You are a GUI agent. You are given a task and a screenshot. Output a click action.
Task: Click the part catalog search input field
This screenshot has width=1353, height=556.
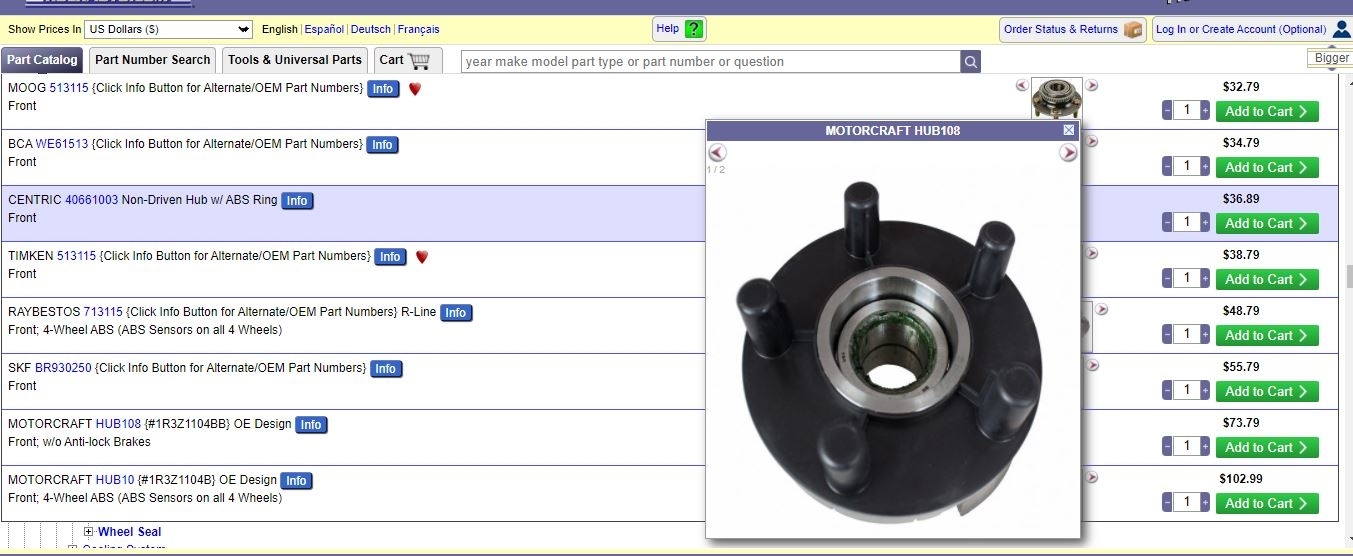(711, 62)
